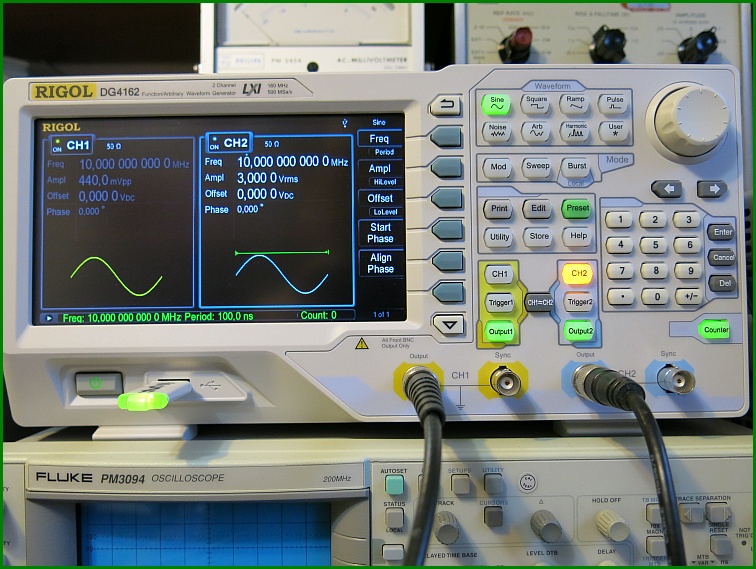756x569 pixels.
Task: Select the CH1 channel button
Action: [x=499, y=274]
